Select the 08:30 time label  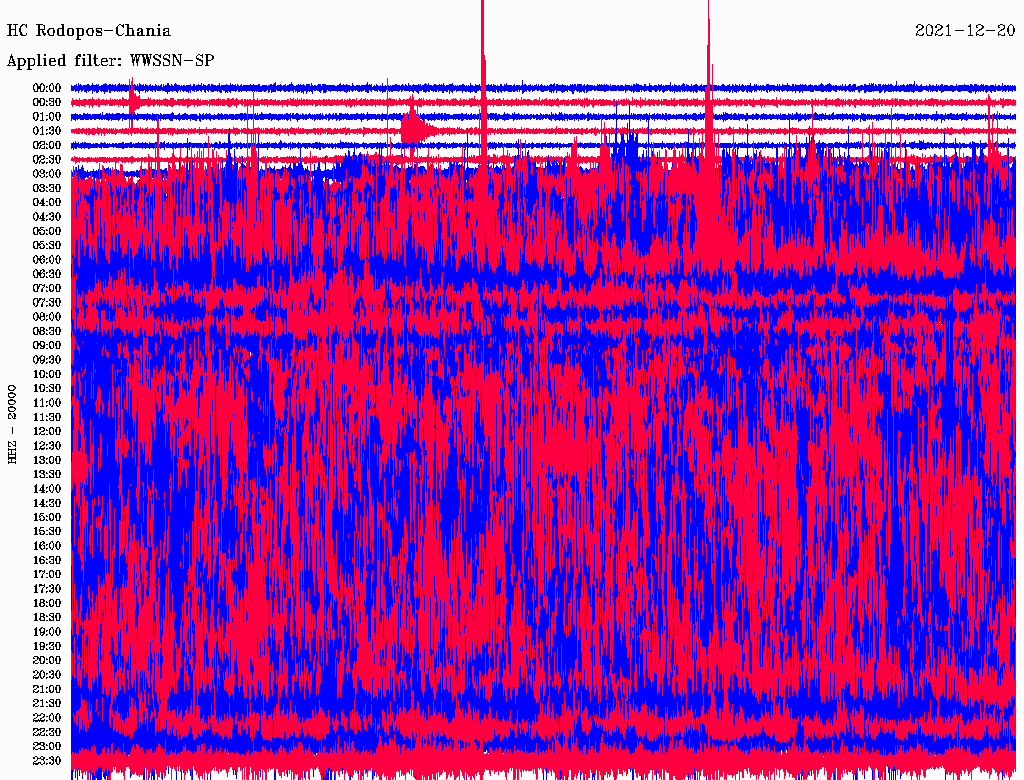pos(47,331)
